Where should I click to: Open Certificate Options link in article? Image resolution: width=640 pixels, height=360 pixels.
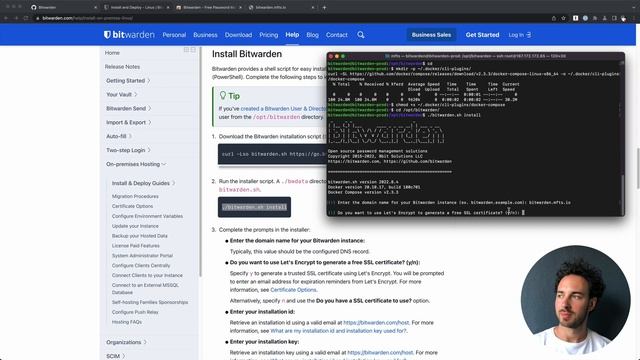pos(293,290)
